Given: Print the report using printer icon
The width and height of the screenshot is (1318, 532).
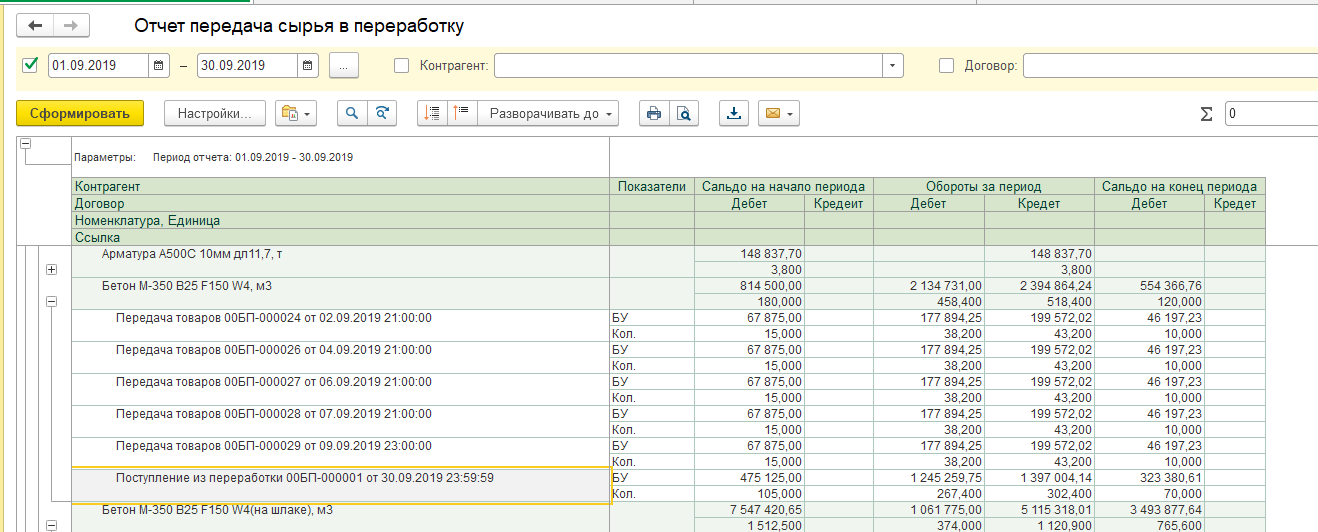Looking at the screenshot, I should point(654,114).
